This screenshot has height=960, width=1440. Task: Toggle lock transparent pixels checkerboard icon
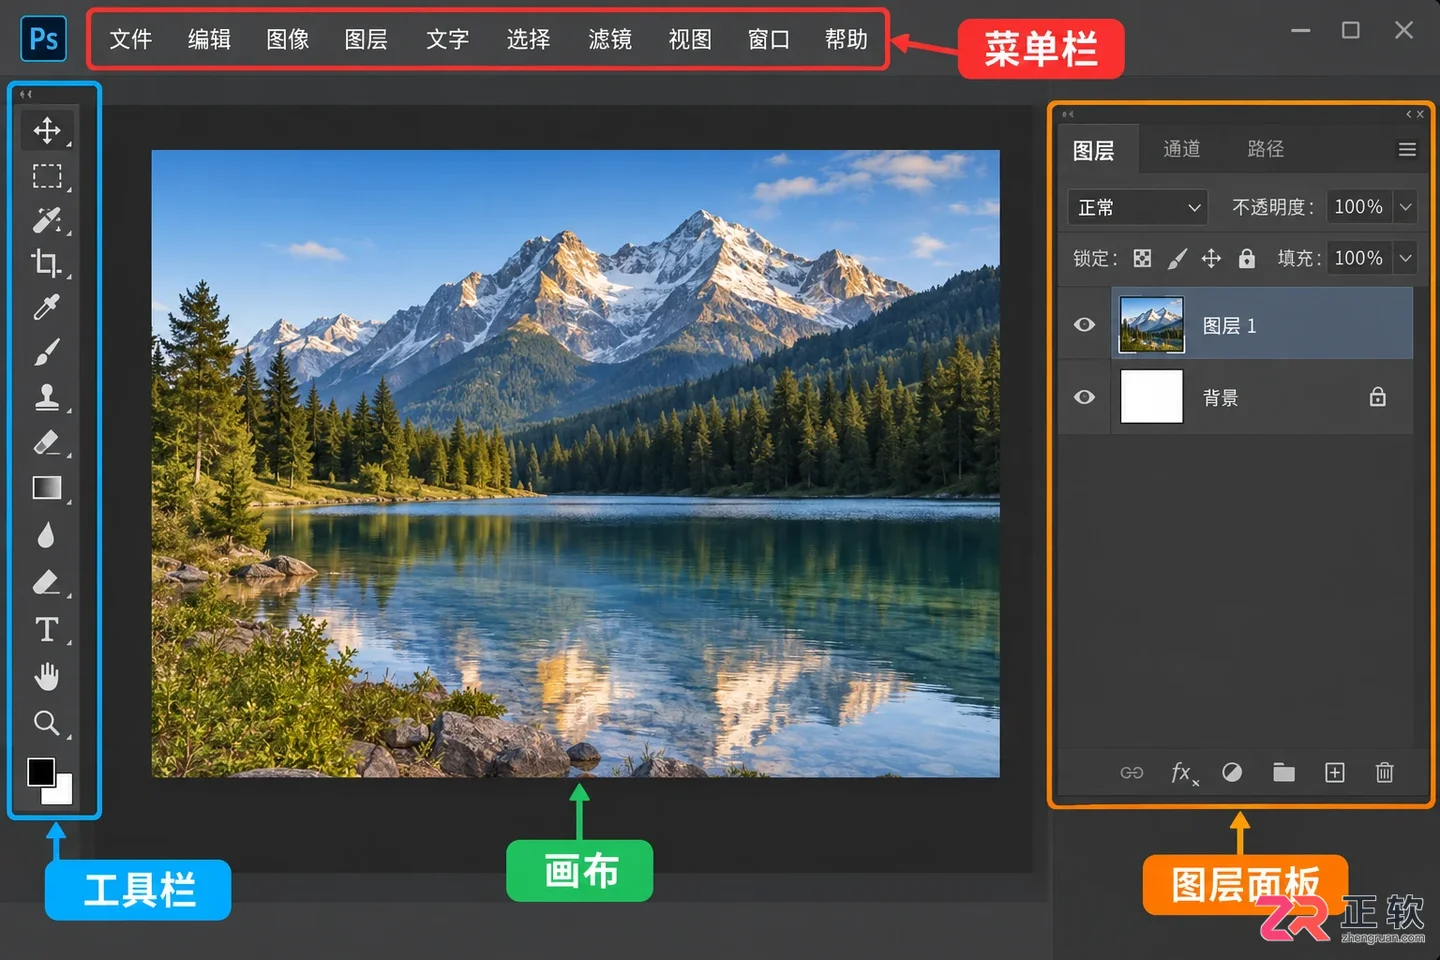point(1142,259)
